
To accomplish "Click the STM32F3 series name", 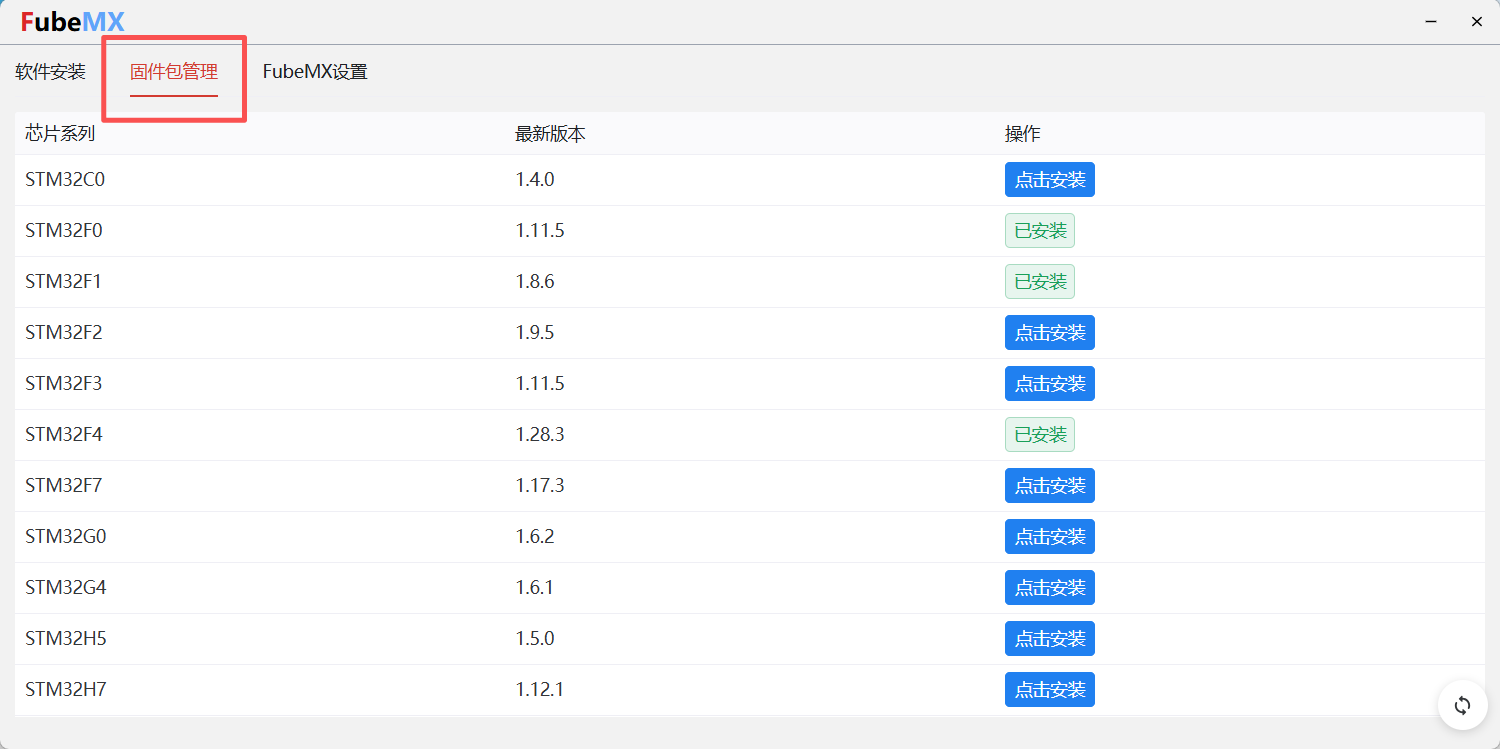I will click(x=64, y=384).
